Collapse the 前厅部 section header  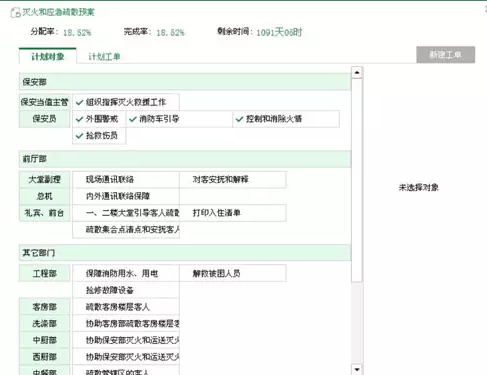[x=185, y=159]
